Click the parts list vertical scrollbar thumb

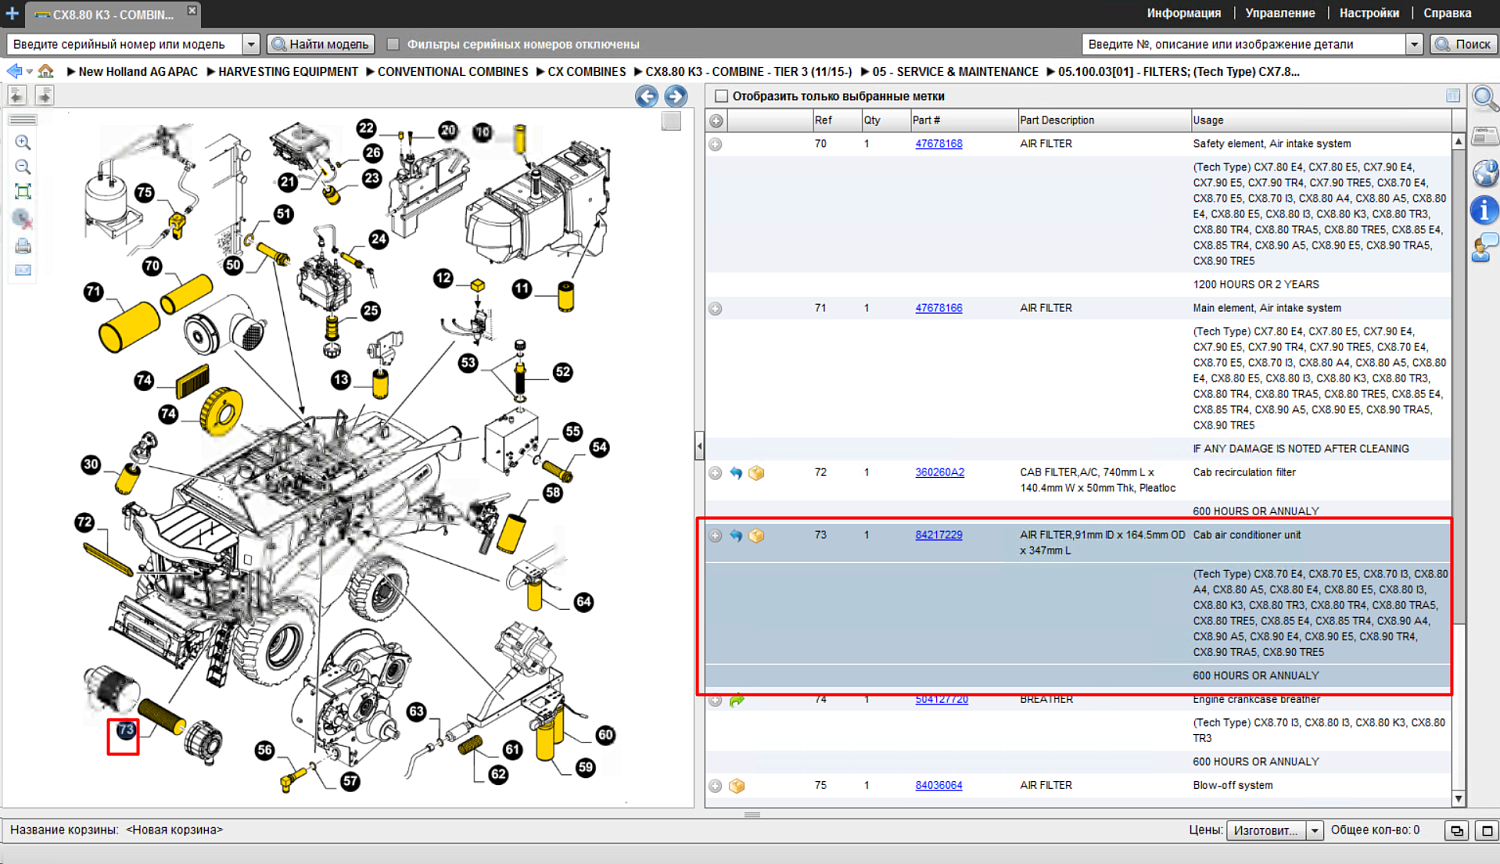click(x=1458, y=385)
